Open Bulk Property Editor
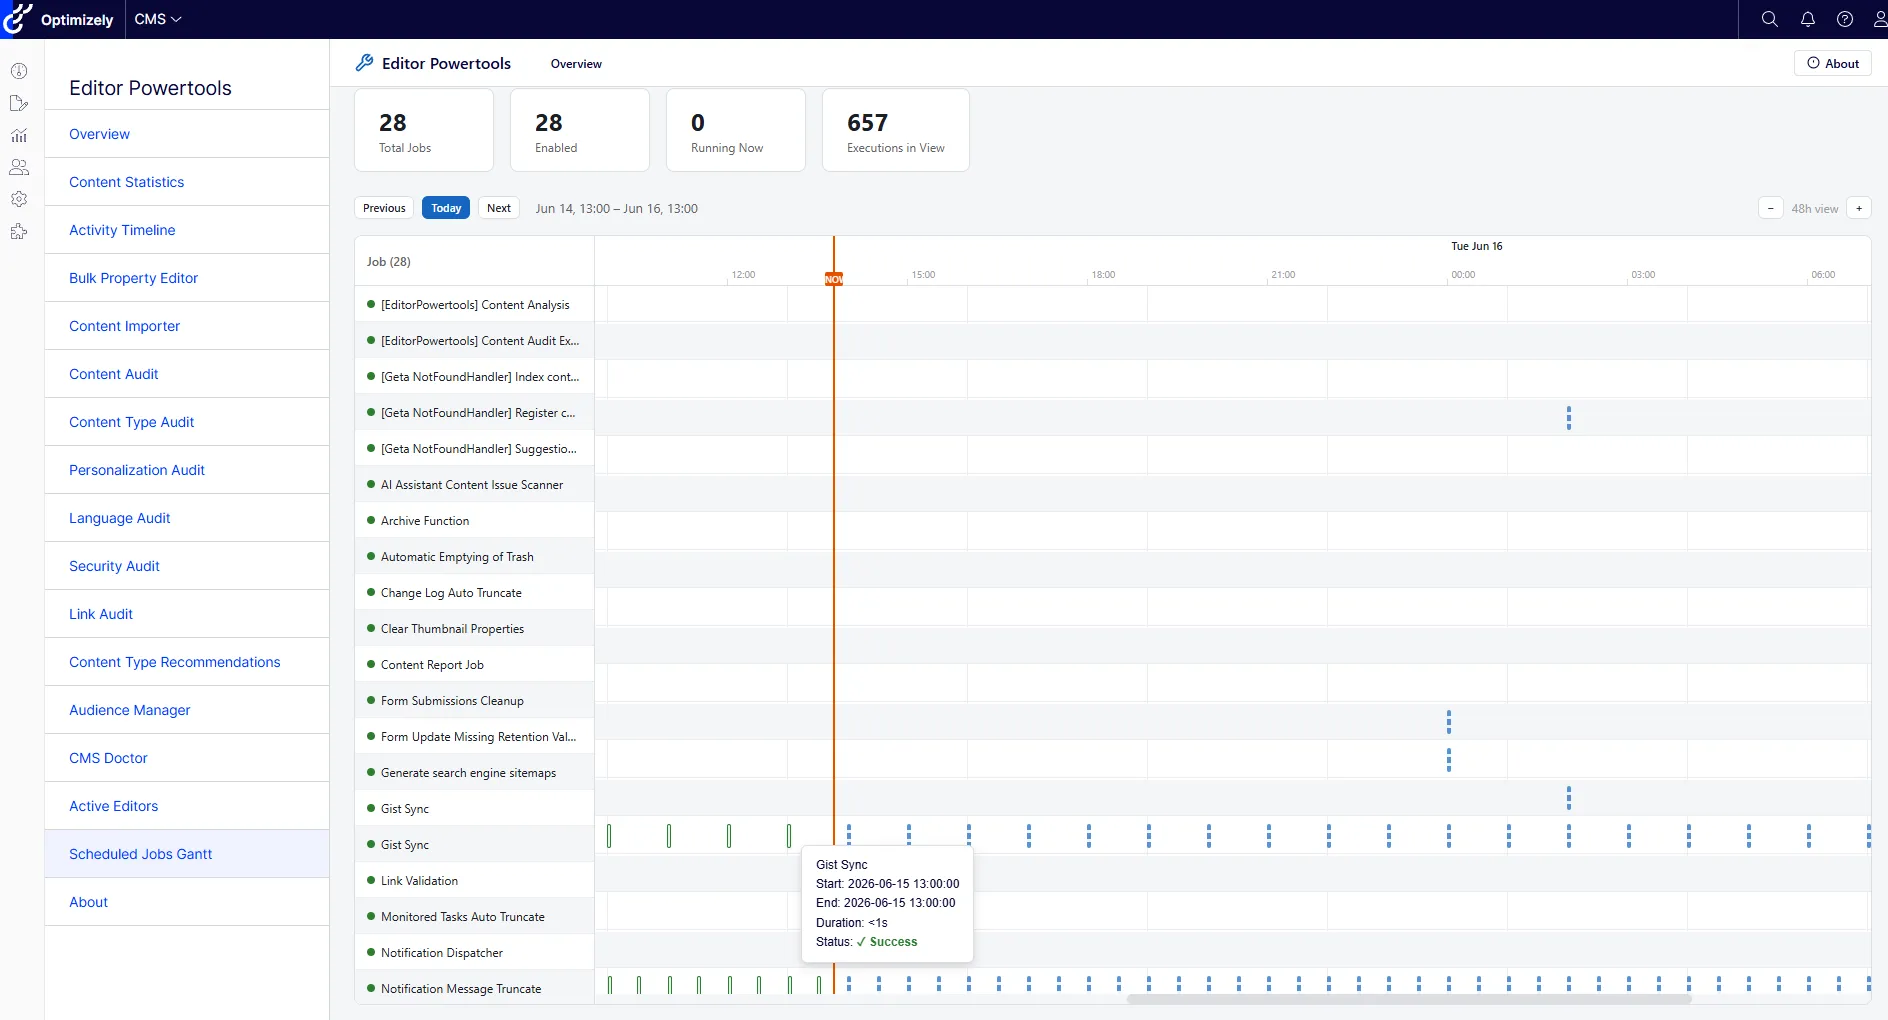Viewport: 1888px width, 1020px height. pyautogui.click(x=187, y=278)
